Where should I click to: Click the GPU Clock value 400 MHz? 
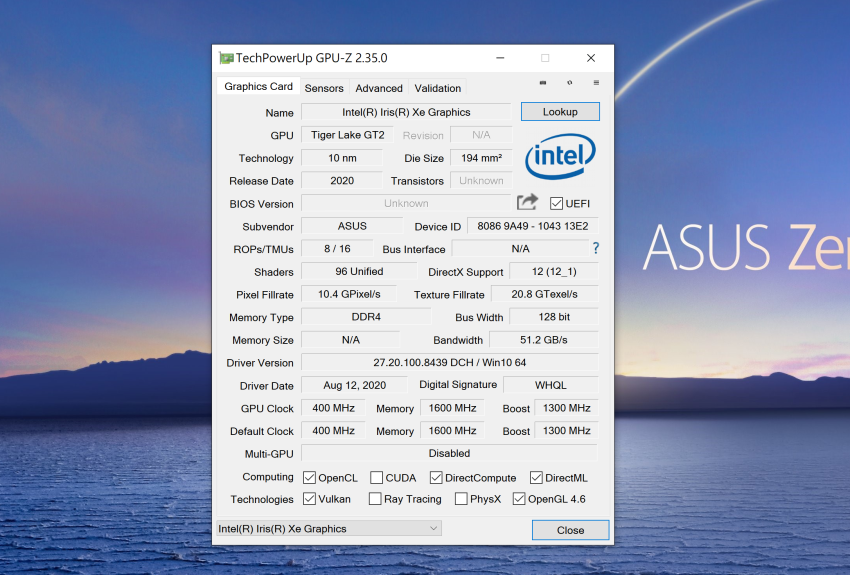click(333, 408)
